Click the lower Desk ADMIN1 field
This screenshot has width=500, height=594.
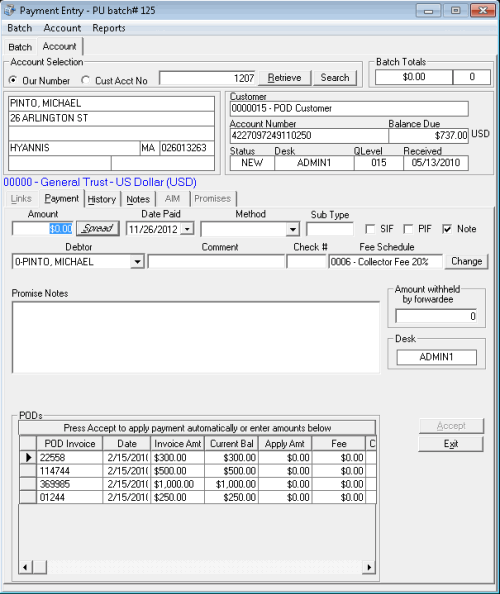(436, 357)
